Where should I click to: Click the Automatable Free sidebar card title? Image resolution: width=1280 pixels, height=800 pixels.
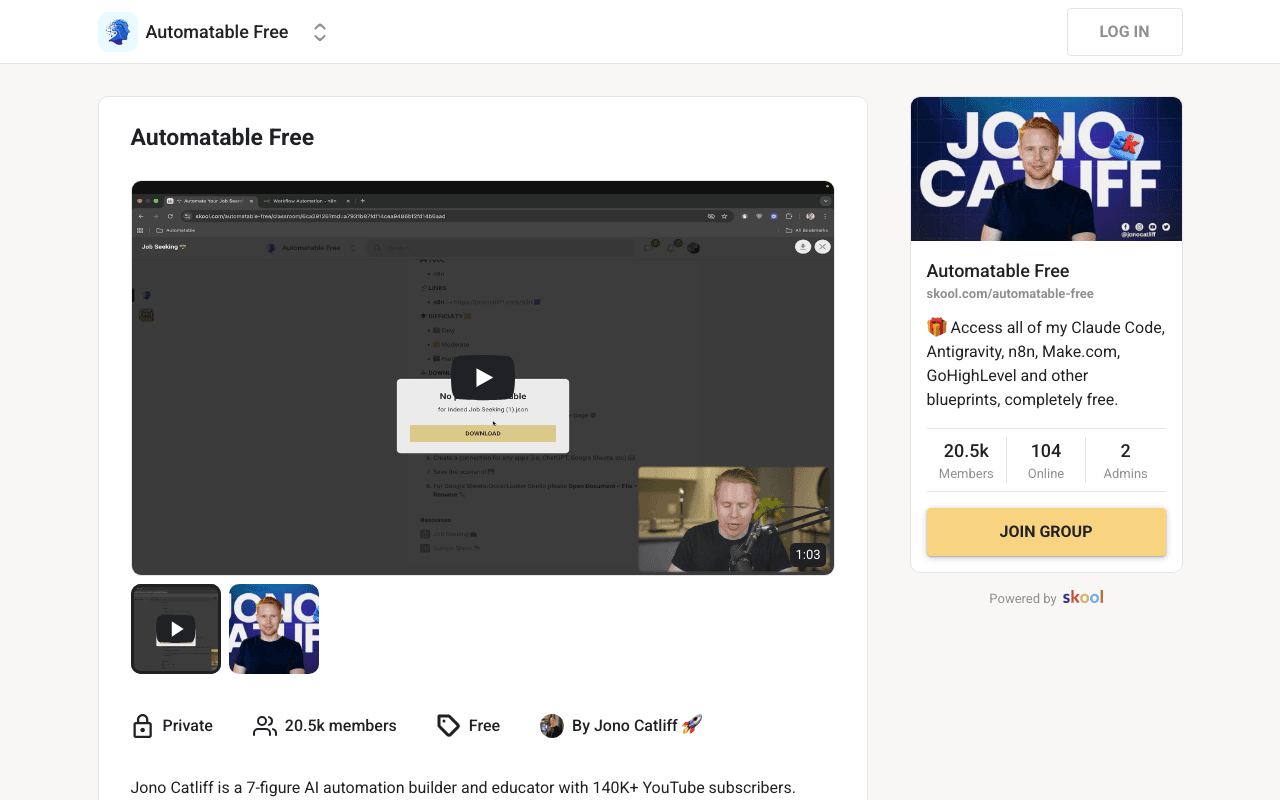[x=998, y=271]
